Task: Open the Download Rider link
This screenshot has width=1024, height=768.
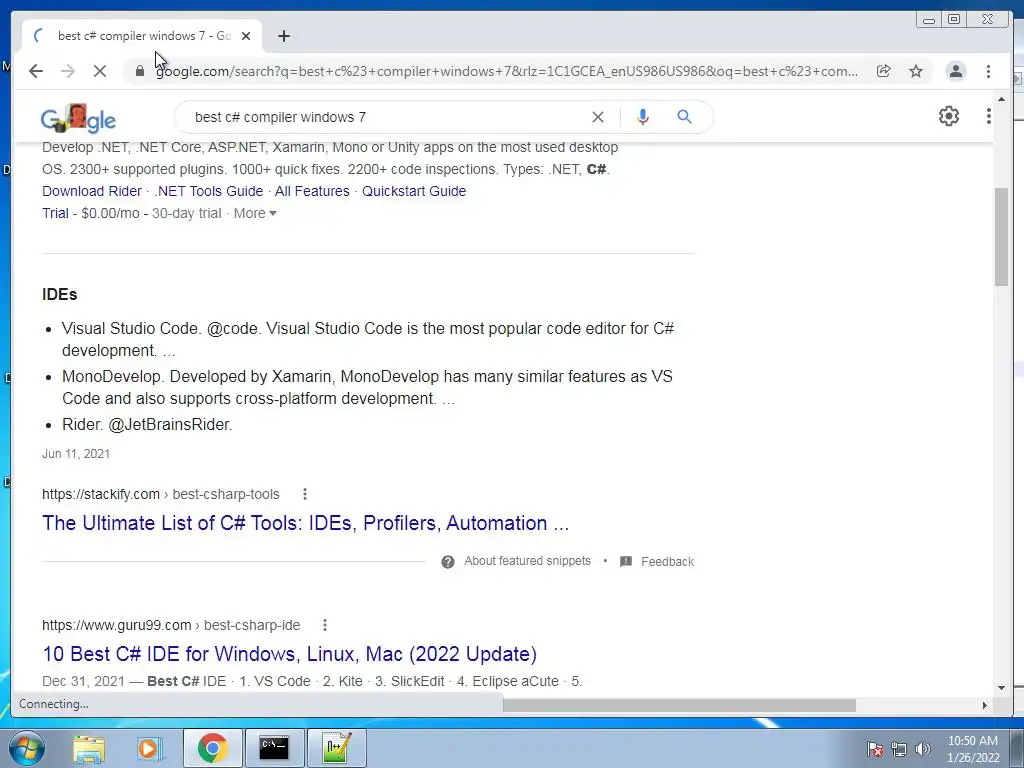Action: pyautogui.click(x=92, y=191)
